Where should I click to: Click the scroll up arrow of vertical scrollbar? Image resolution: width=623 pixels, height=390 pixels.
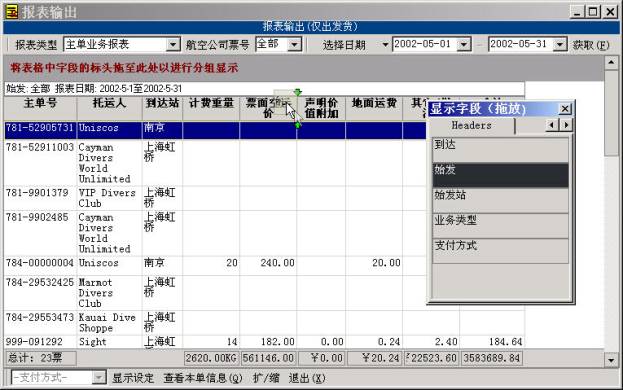pos(611,62)
